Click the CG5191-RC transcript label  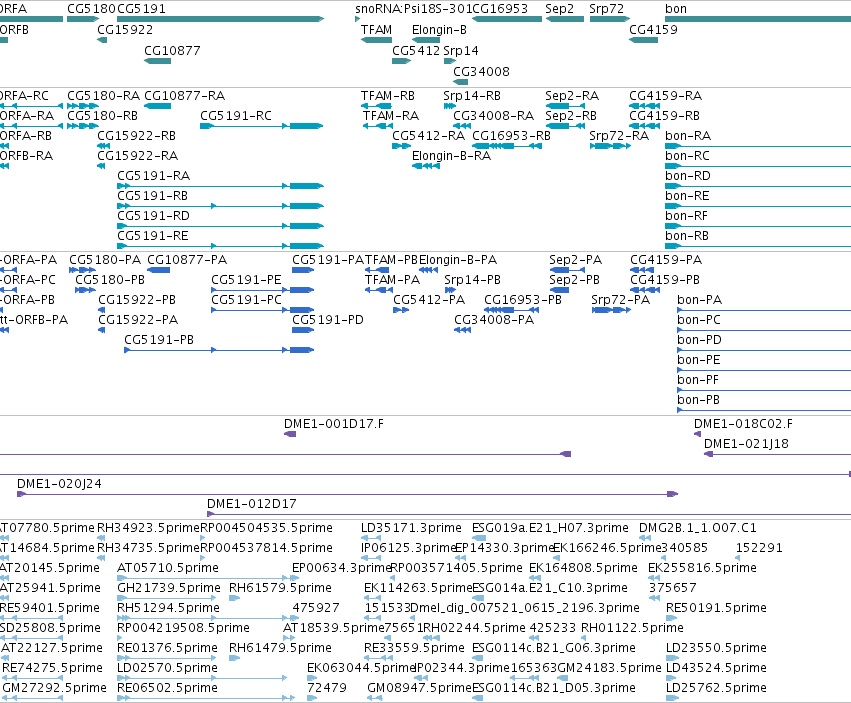[236, 116]
